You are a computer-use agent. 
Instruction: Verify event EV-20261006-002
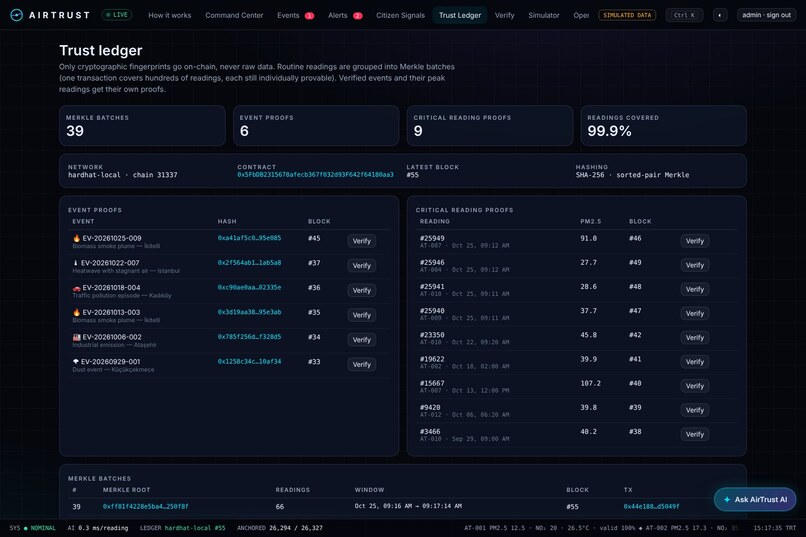coord(361,340)
